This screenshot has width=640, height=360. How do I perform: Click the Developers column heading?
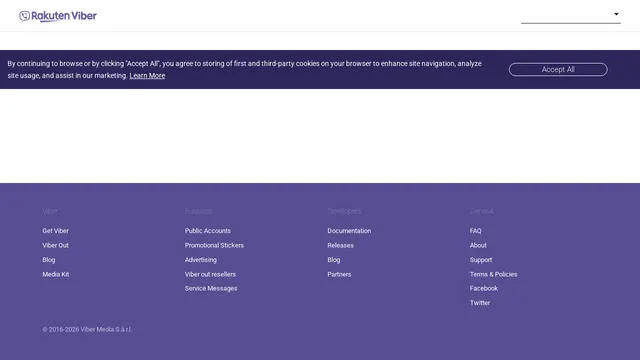pyautogui.click(x=344, y=211)
